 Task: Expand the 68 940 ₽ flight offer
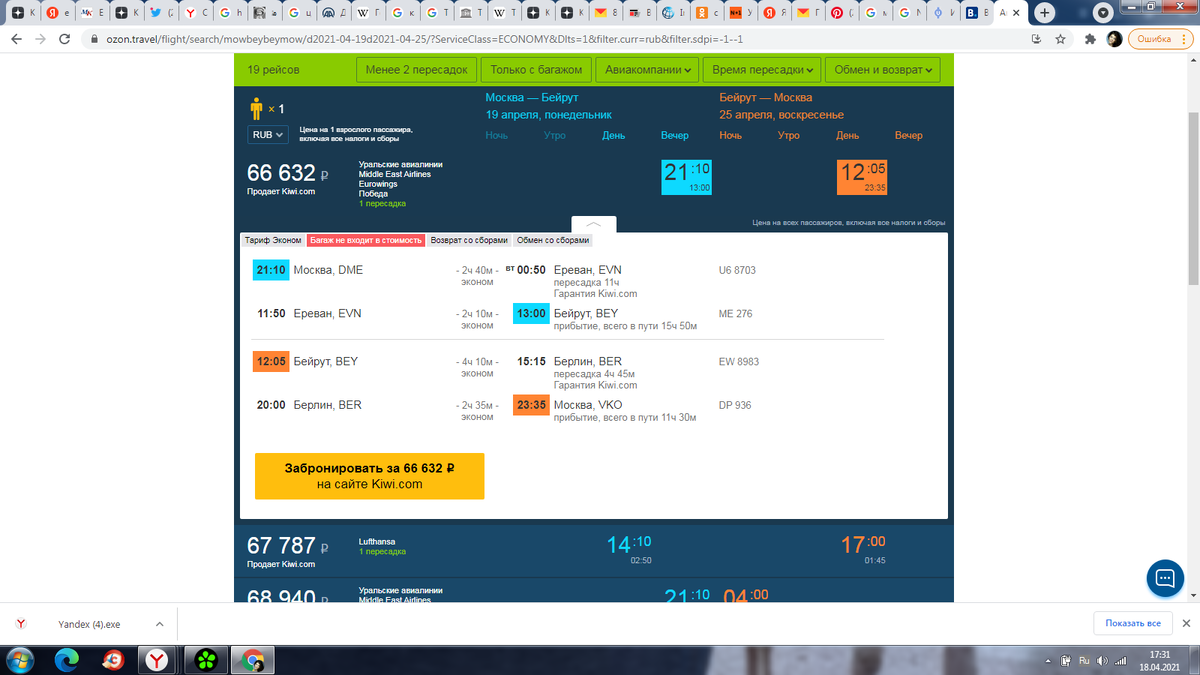pyautogui.click(x=594, y=592)
